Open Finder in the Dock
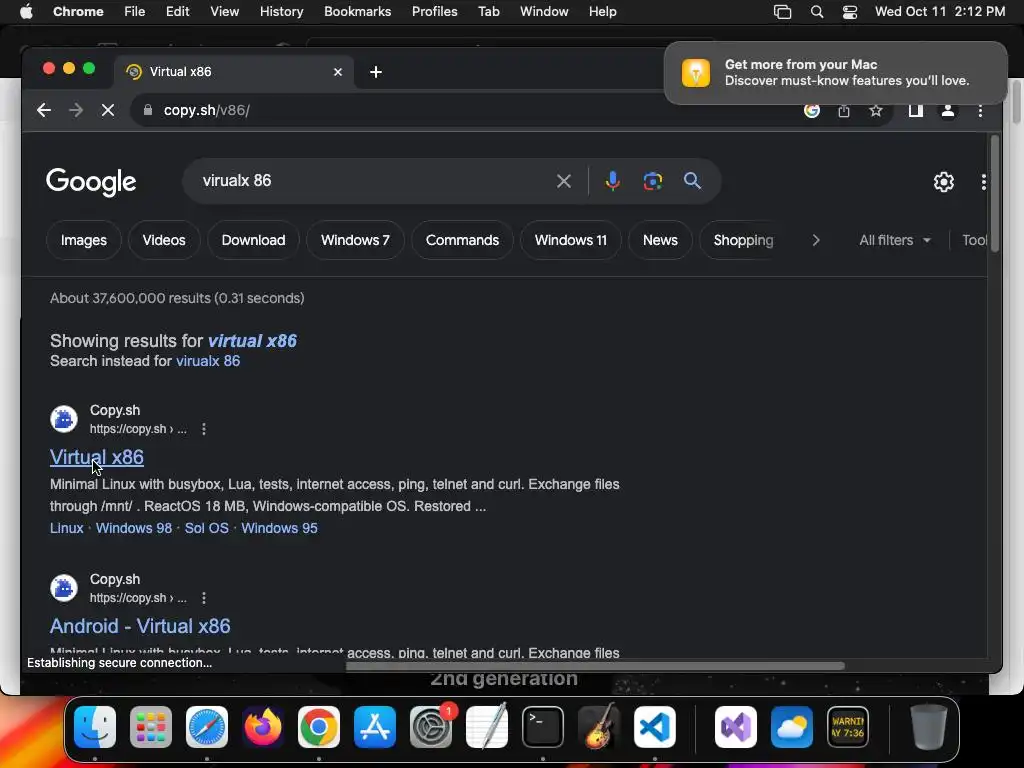The width and height of the screenshot is (1024, 768). 95,727
